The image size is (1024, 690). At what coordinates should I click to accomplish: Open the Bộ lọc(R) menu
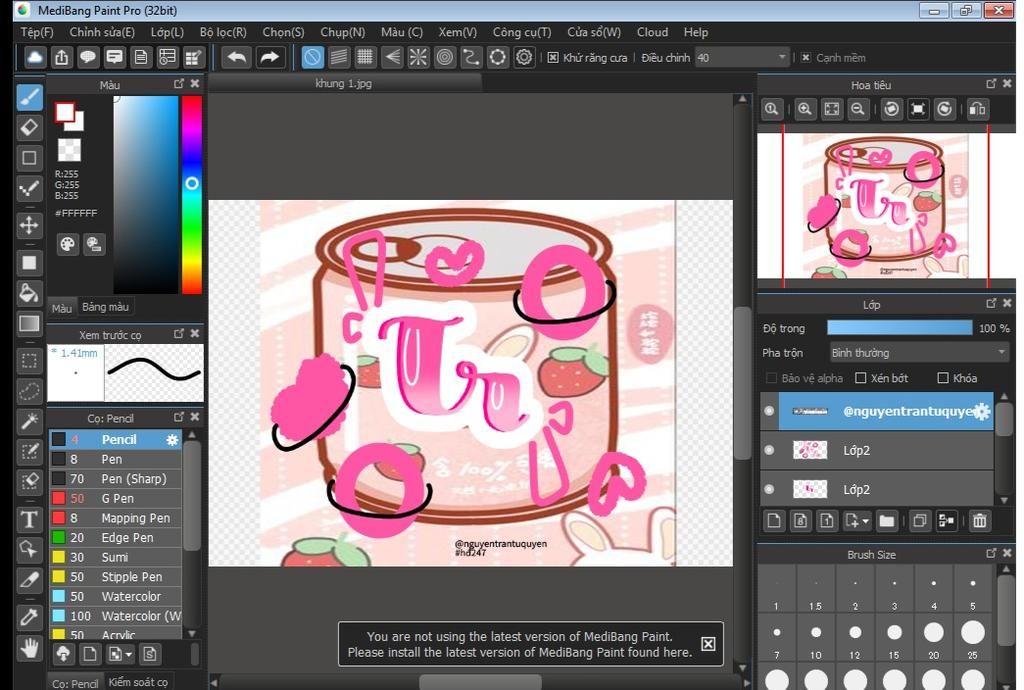click(223, 32)
